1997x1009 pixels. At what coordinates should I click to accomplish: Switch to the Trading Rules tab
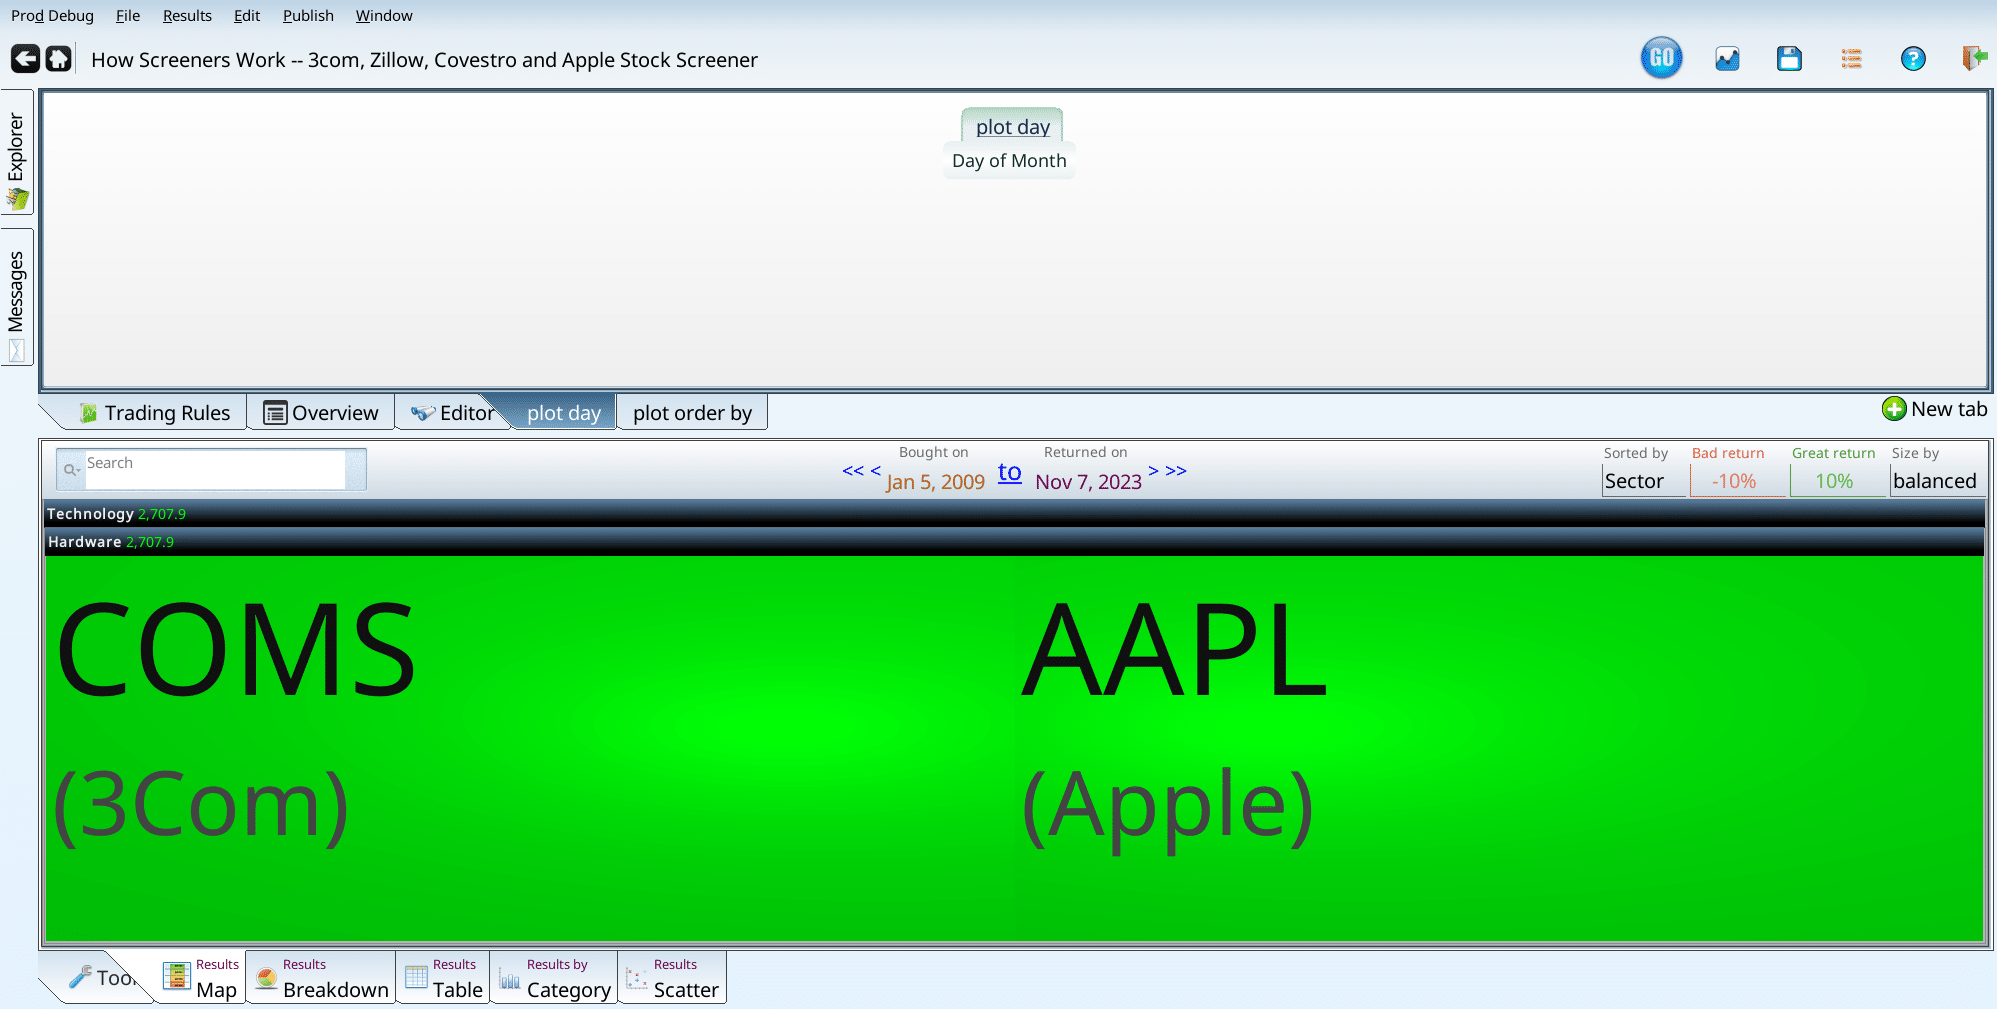[x=156, y=413]
